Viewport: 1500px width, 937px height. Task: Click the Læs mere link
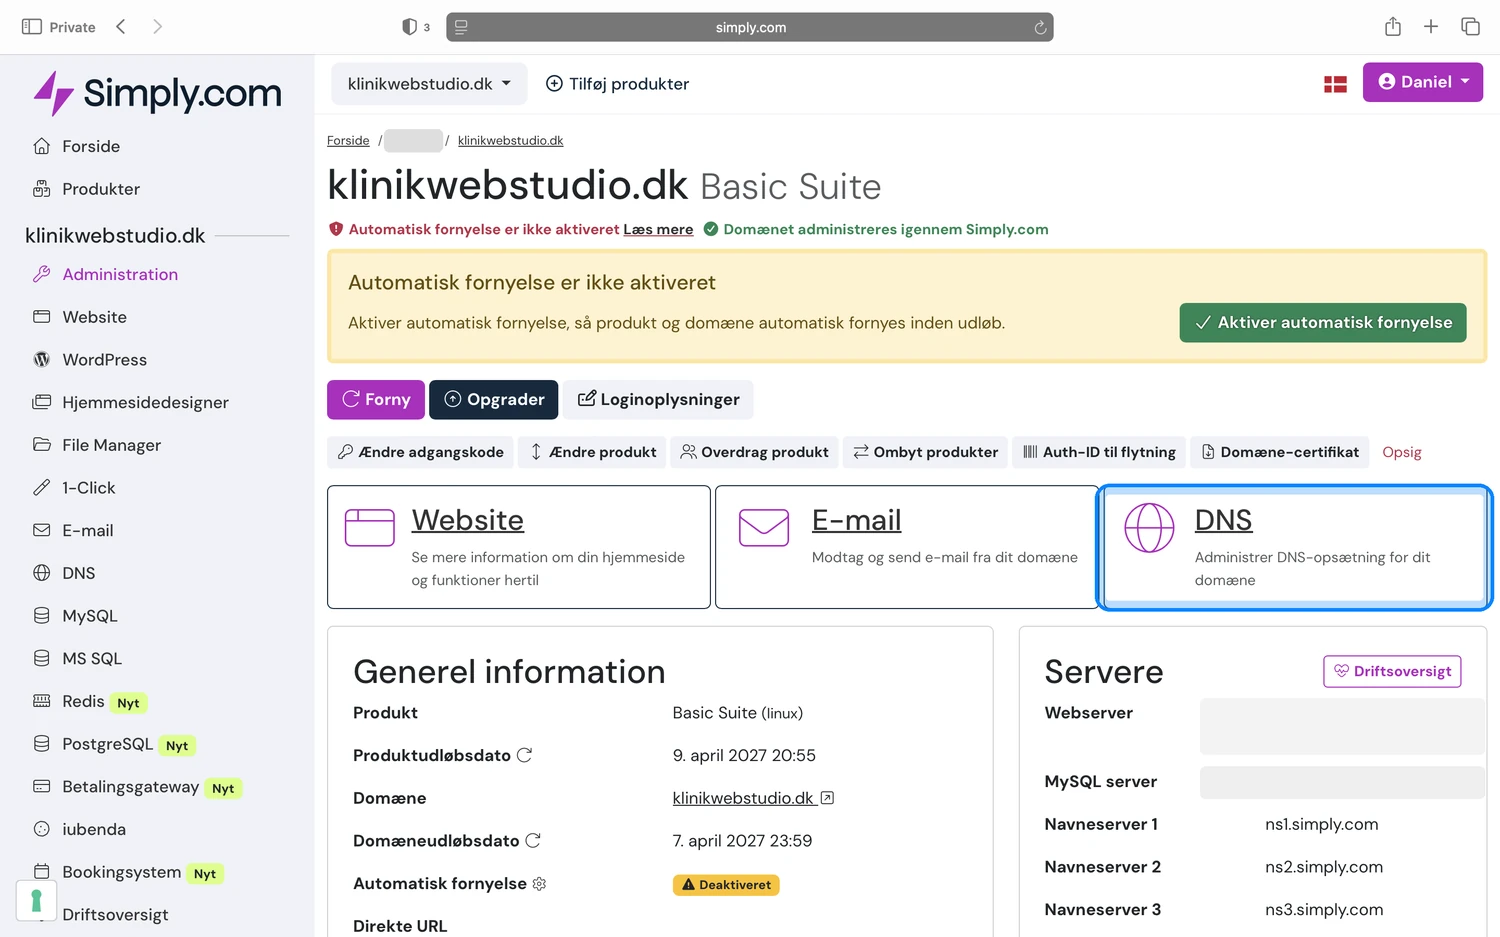click(658, 229)
